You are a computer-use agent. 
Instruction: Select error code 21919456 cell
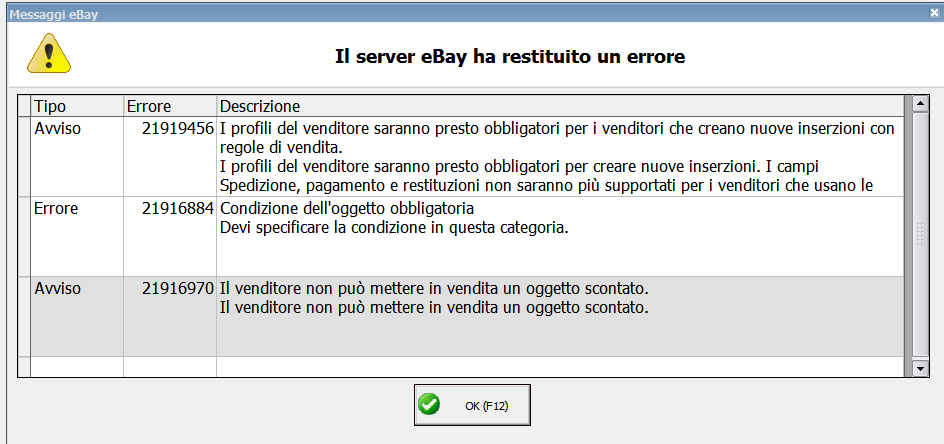pyautogui.click(x=170, y=156)
